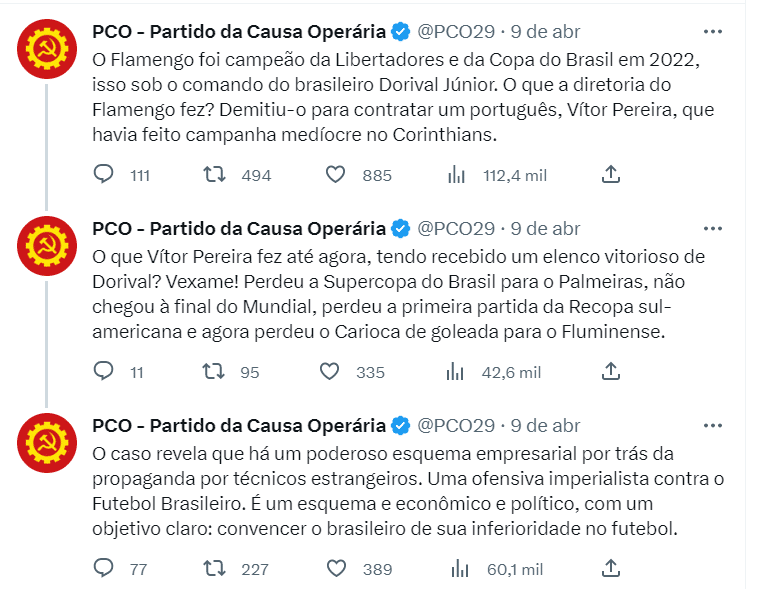Like the tweet with 885 likes
Viewport: 760px width, 589px height.
click(335, 175)
